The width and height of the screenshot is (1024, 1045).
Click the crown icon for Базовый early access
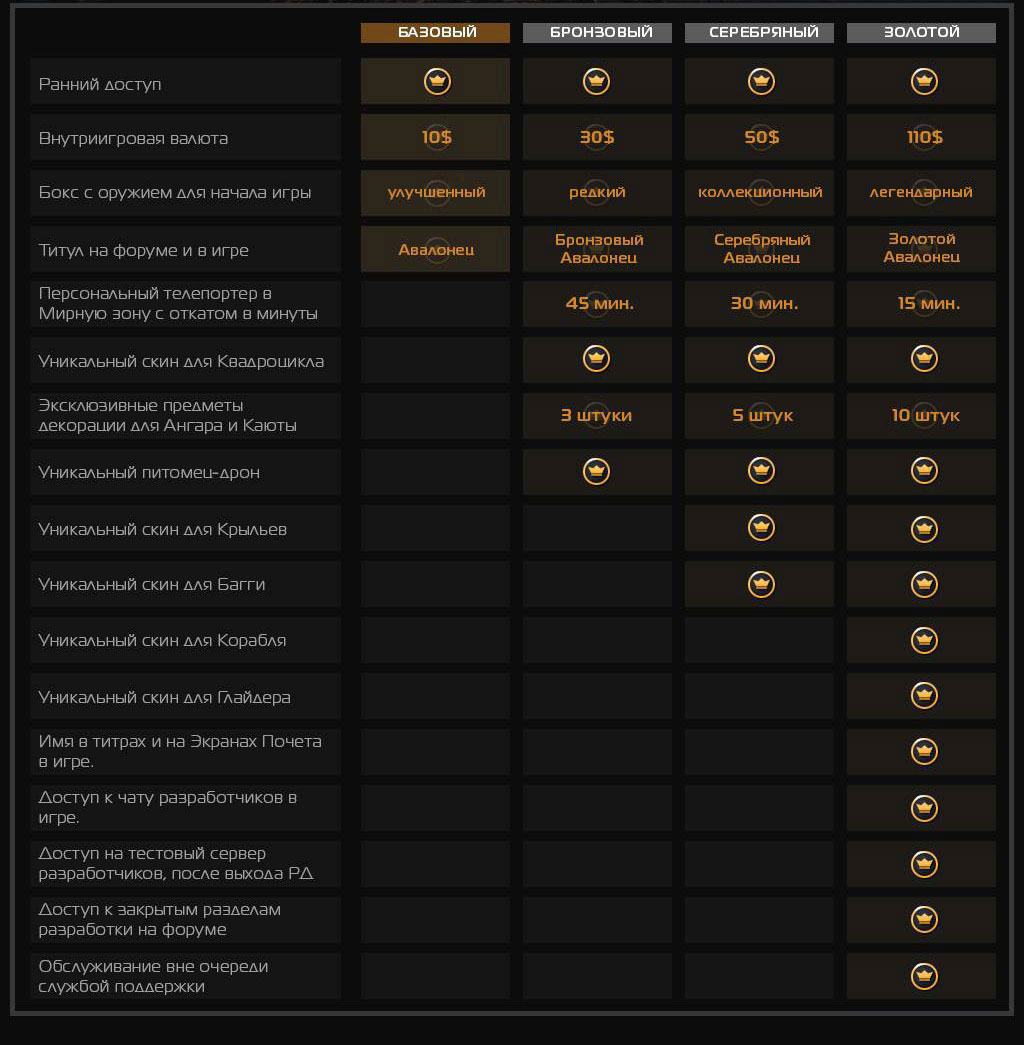tap(437, 82)
